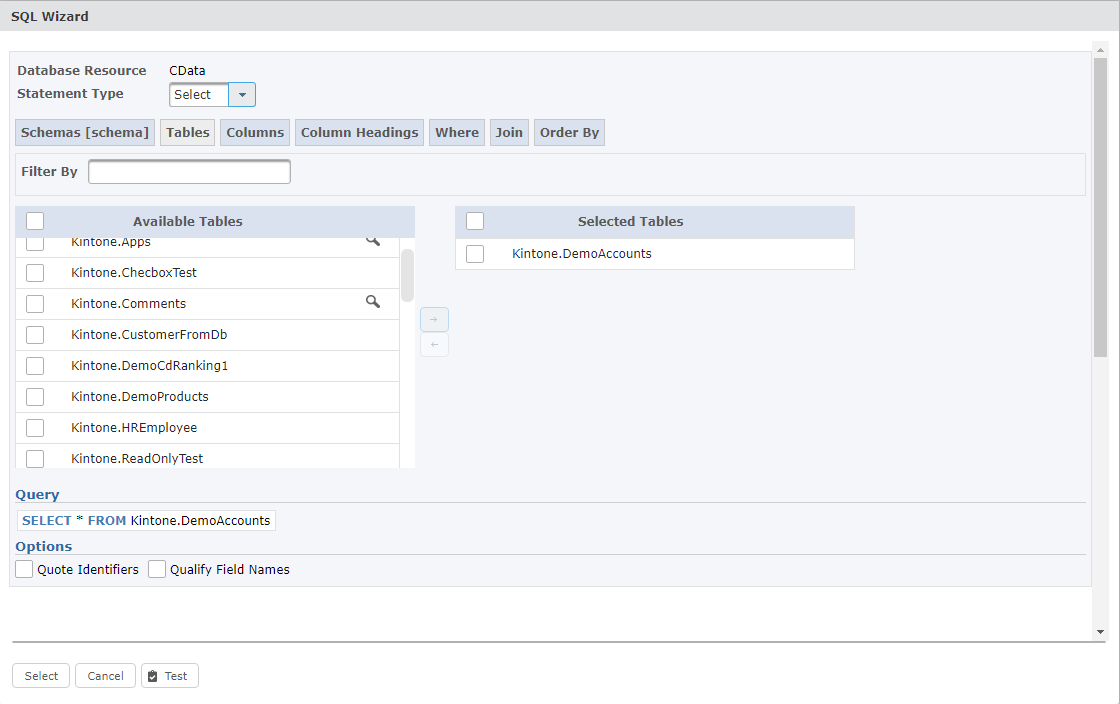This screenshot has width=1120, height=704.
Task: Switch to the Columns tab
Action: click(255, 133)
